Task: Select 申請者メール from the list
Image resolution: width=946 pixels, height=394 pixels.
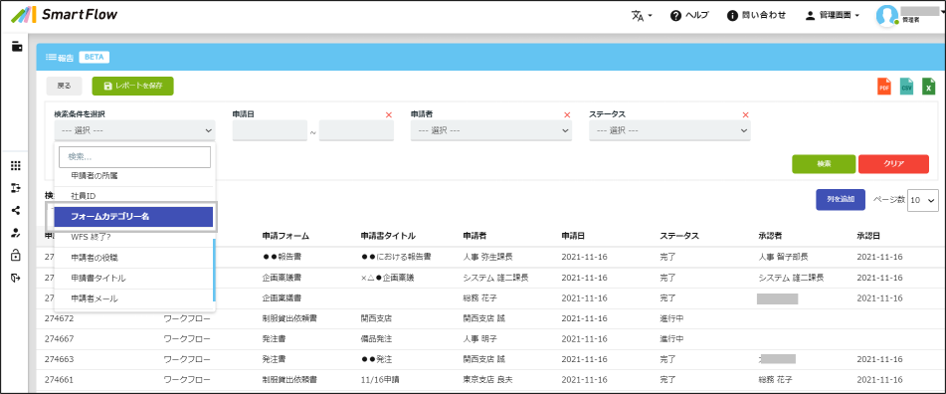Action: tap(134, 299)
